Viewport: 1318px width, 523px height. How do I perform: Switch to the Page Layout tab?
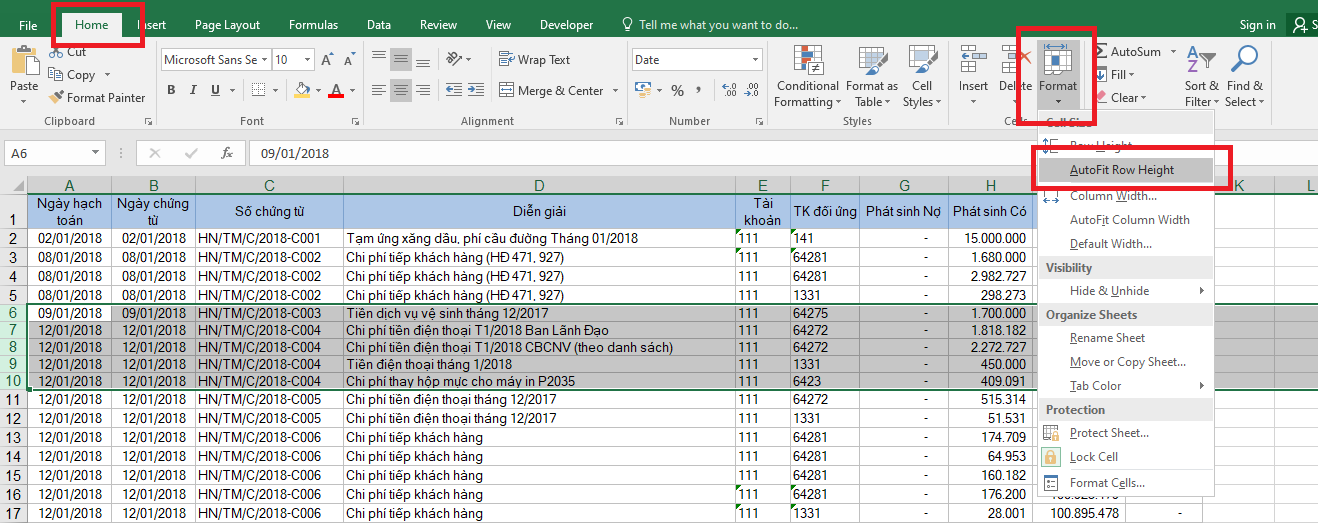(227, 25)
